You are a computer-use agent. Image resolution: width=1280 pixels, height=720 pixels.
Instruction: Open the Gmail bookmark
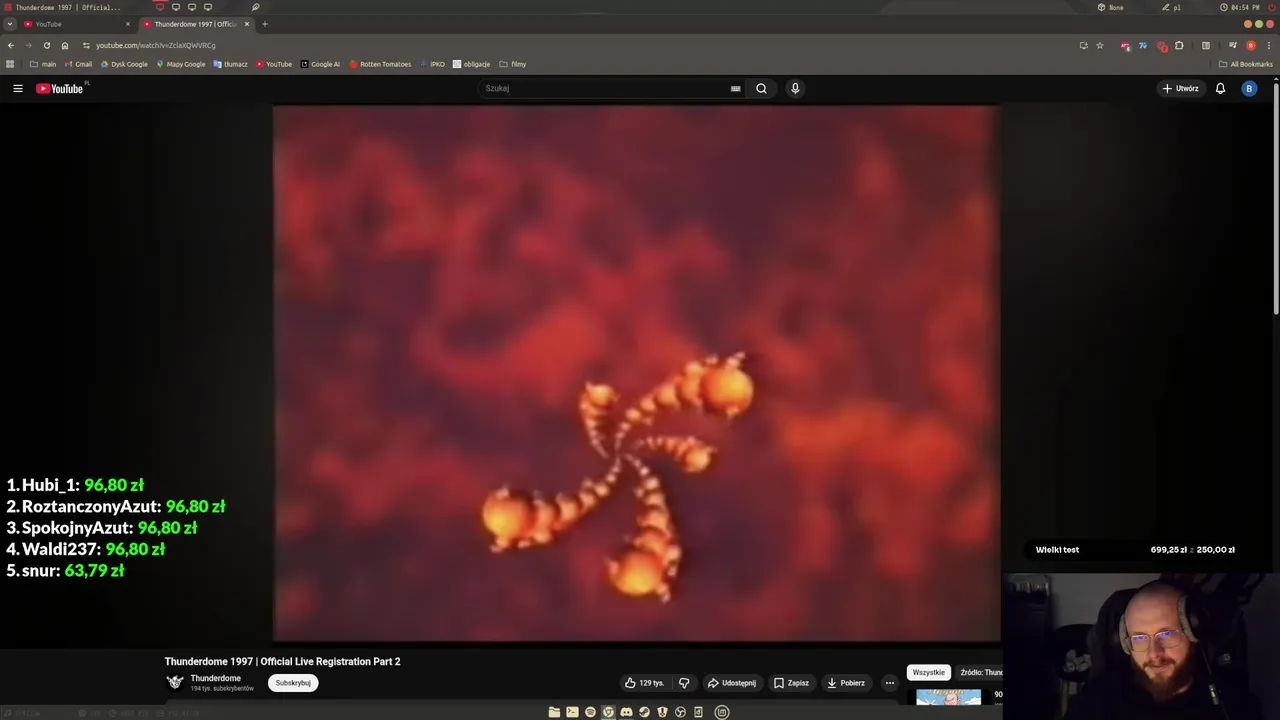77,64
